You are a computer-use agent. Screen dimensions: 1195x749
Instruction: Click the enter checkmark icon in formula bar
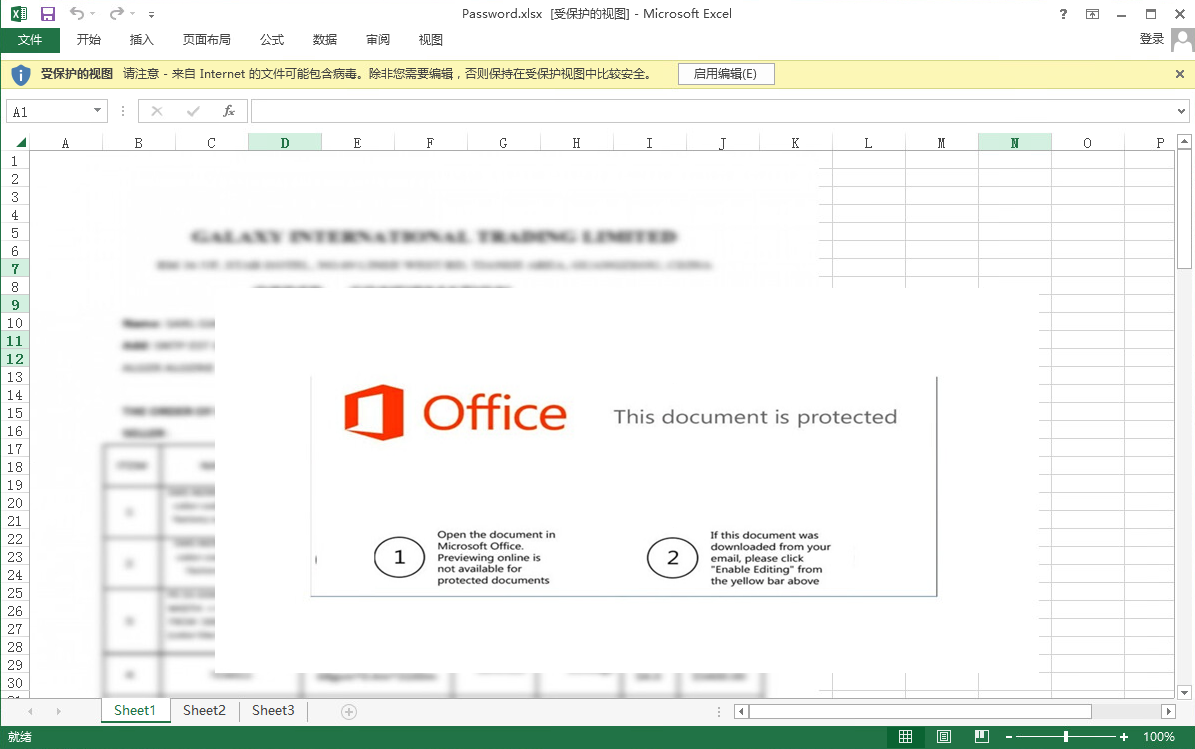point(194,111)
